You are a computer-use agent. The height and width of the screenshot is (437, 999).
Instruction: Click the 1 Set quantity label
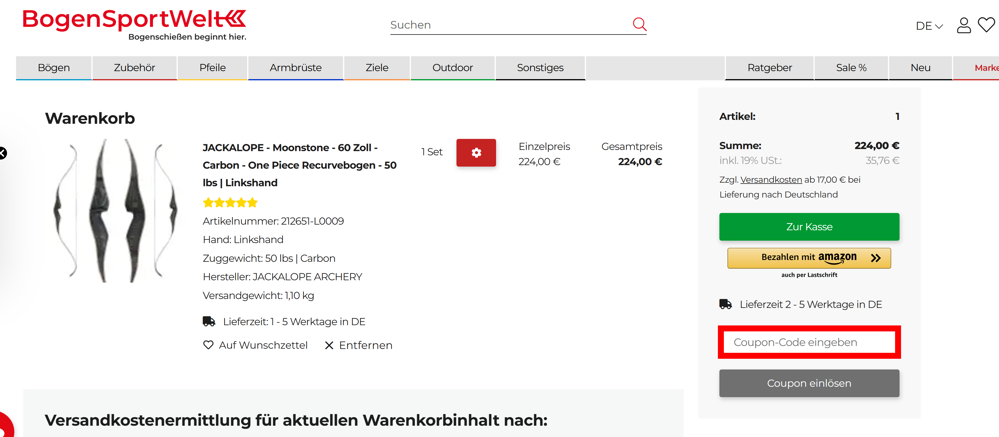coord(431,152)
